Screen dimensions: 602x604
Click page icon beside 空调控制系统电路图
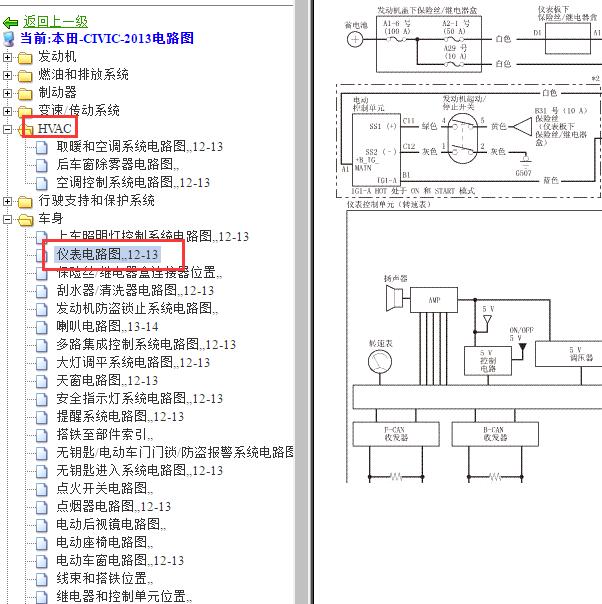coord(42,183)
